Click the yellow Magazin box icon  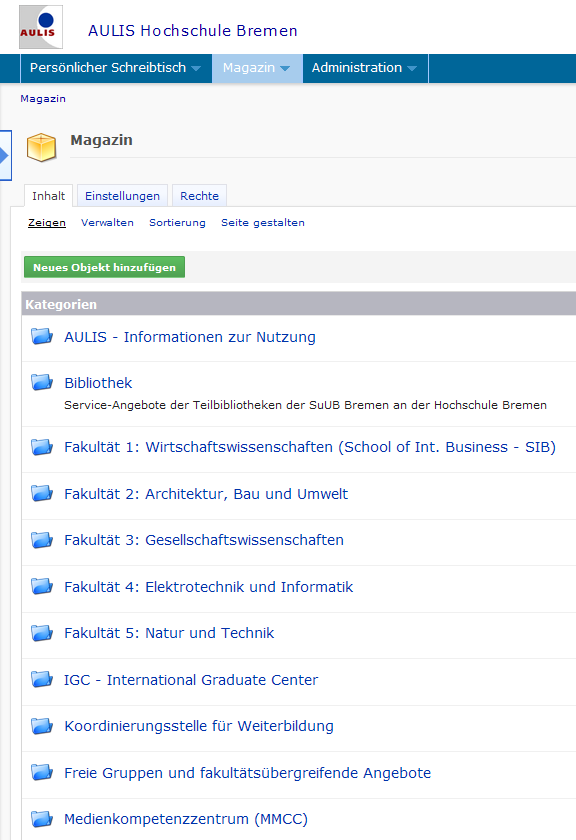[x=41, y=148]
